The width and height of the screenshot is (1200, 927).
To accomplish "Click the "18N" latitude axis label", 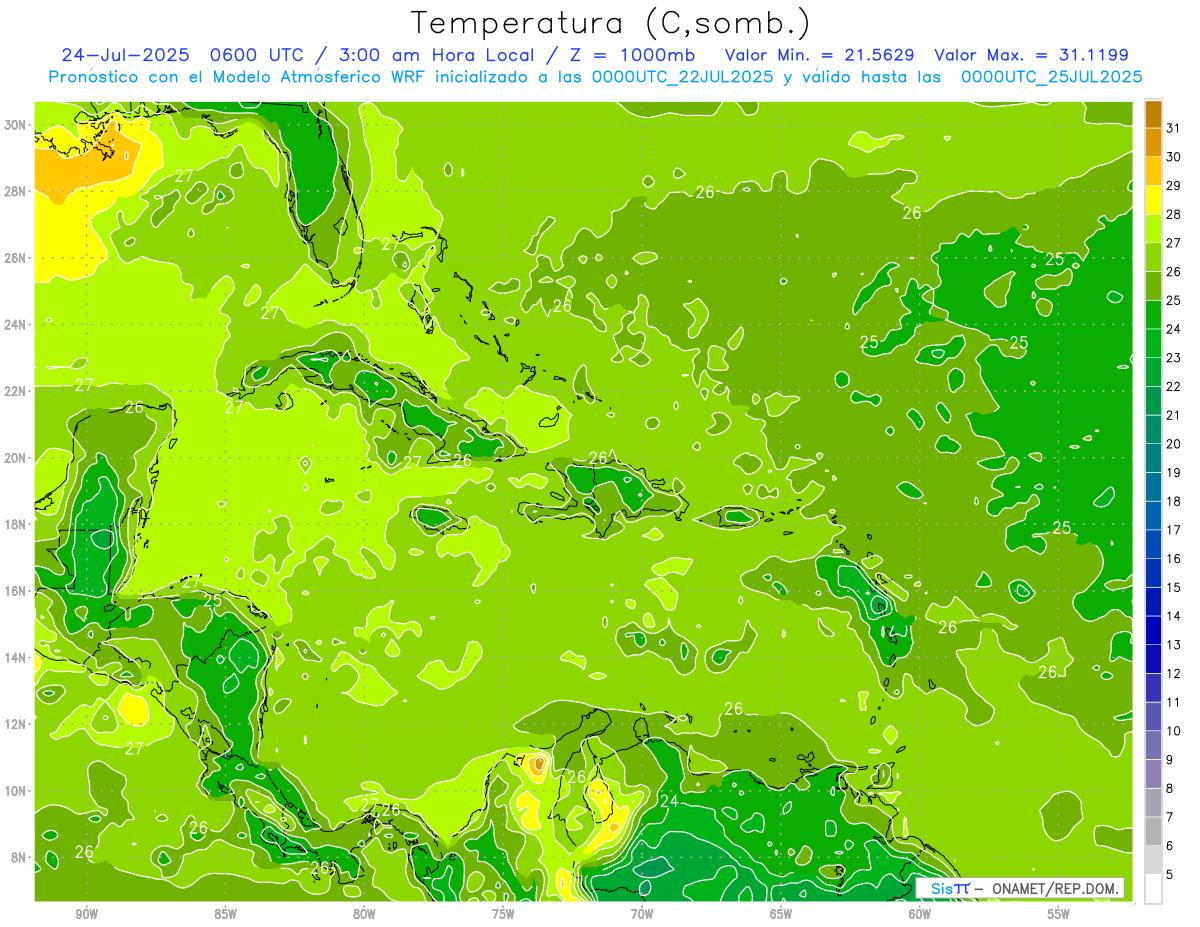I will click(16, 524).
